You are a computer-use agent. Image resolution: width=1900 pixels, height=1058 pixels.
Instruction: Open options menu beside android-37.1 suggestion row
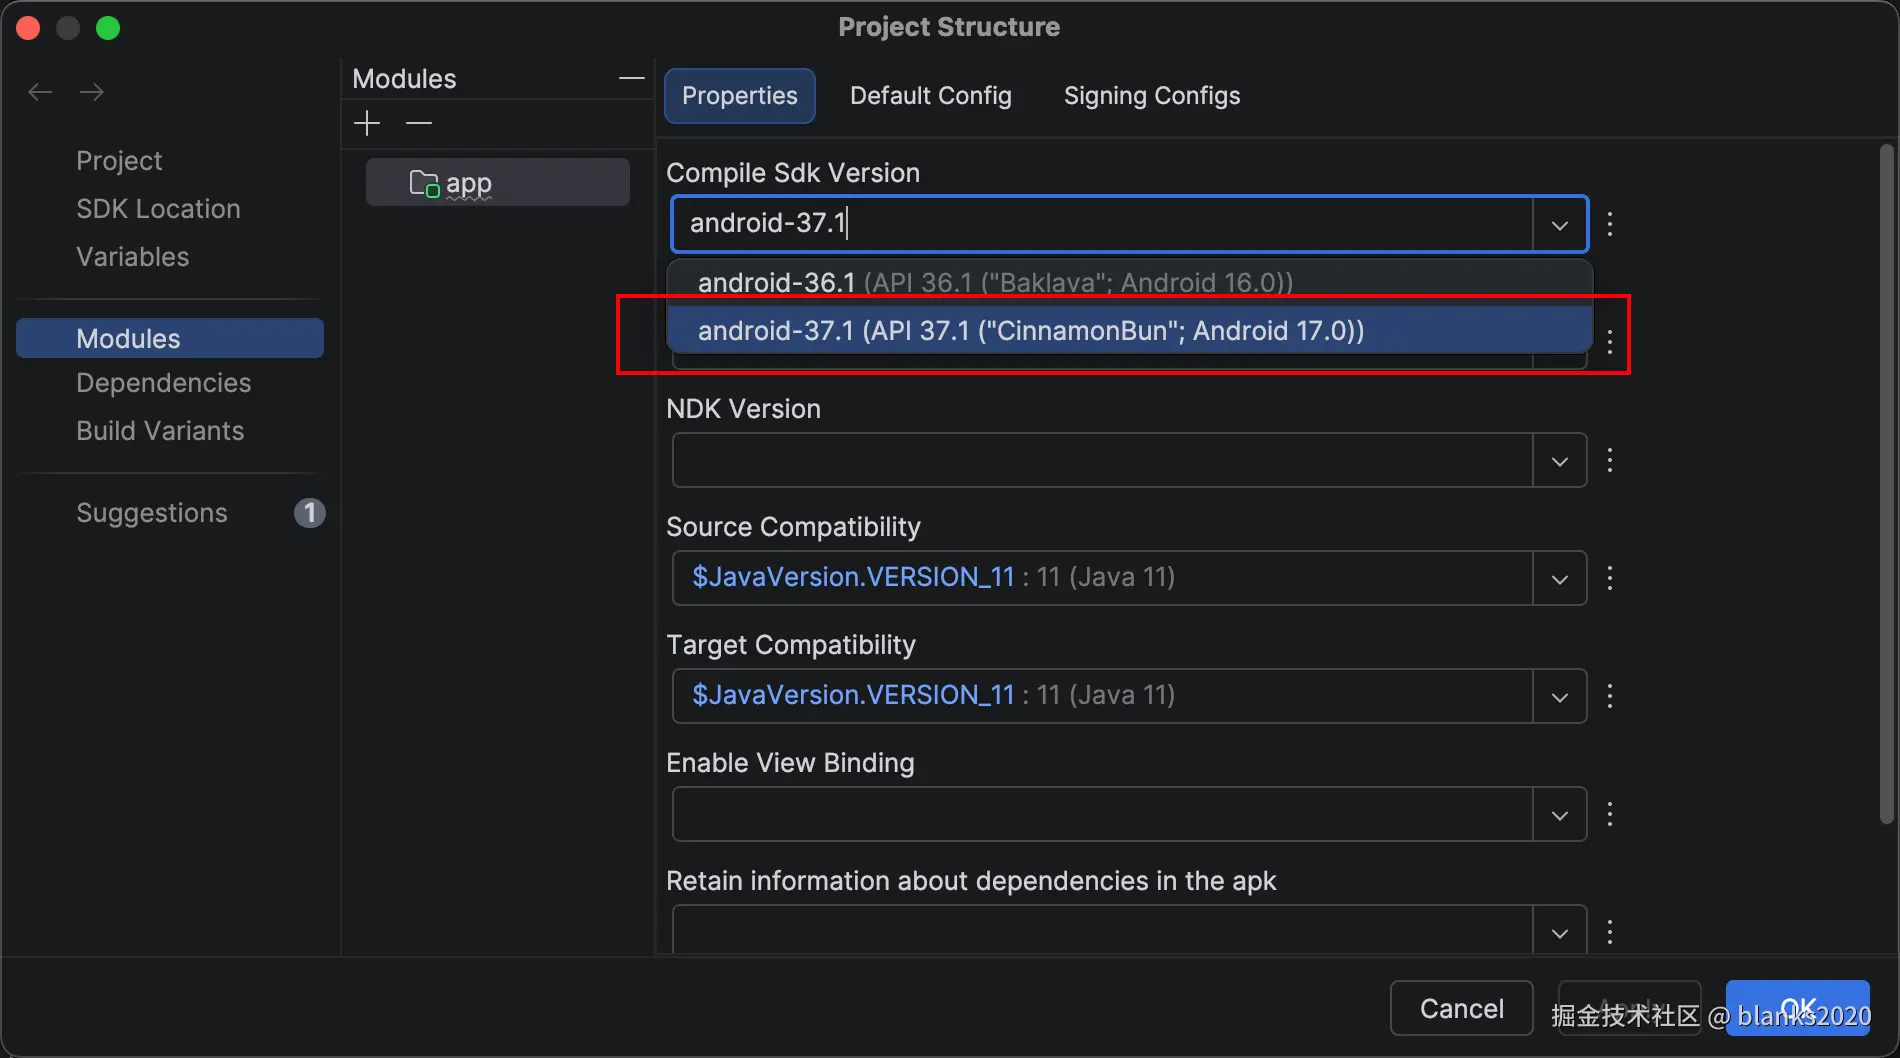coord(1610,342)
